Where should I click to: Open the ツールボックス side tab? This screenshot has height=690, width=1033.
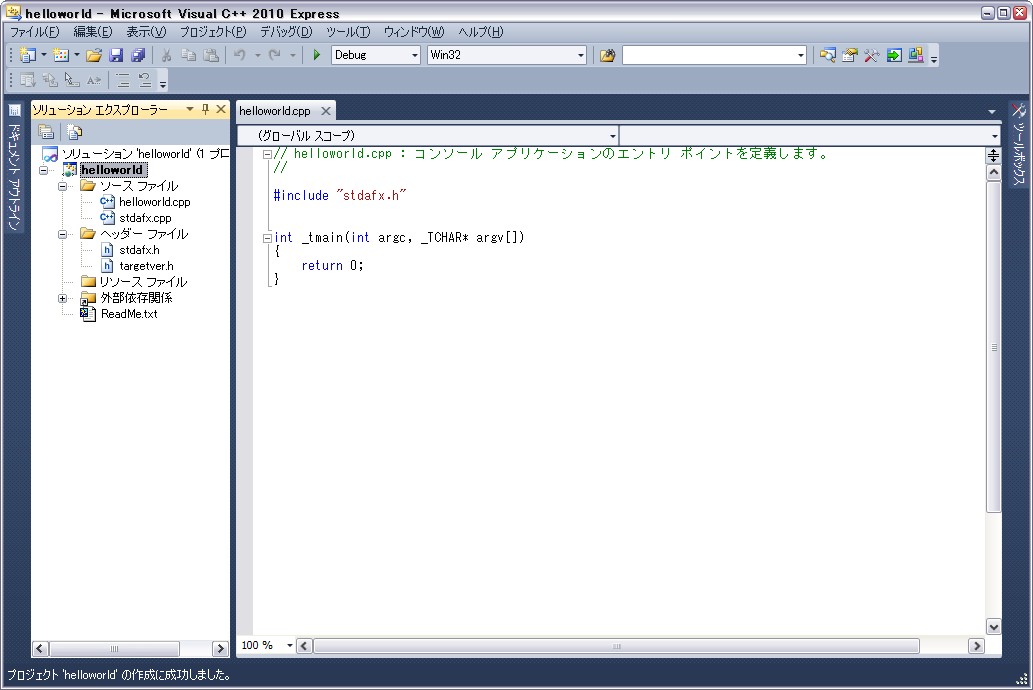pyautogui.click(x=1019, y=144)
